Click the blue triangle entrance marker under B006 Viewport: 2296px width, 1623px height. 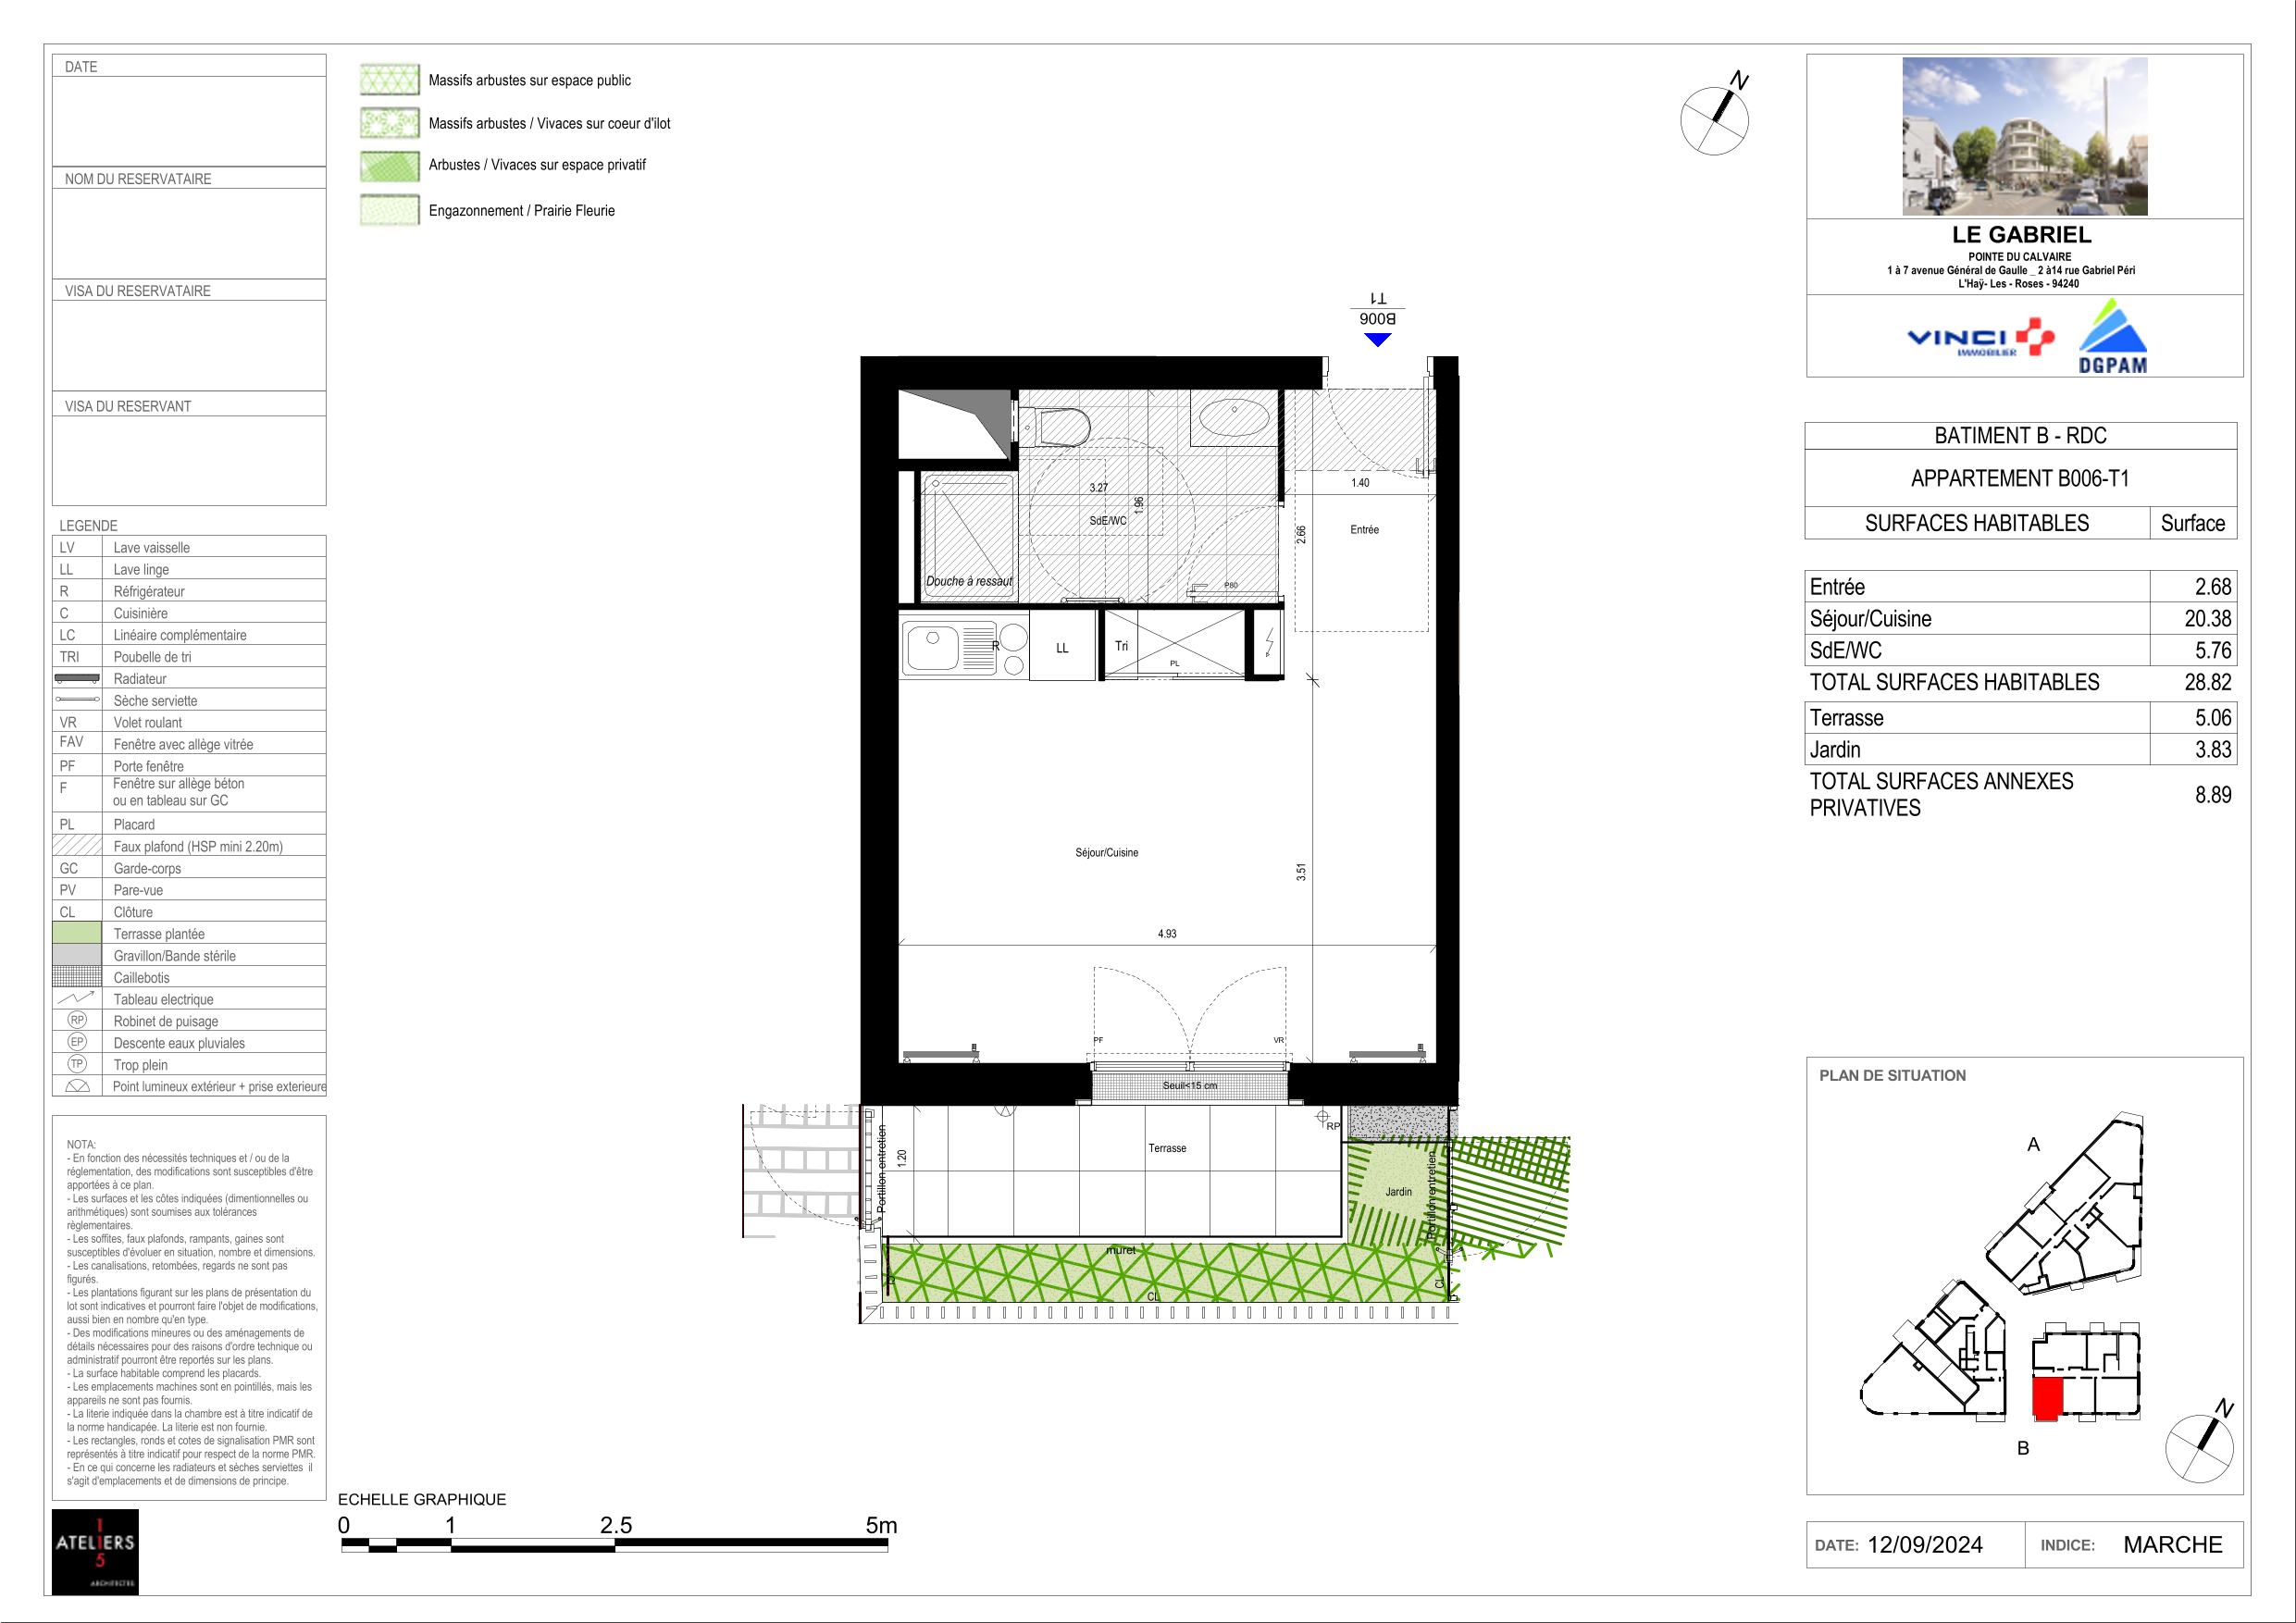click(1378, 340)
